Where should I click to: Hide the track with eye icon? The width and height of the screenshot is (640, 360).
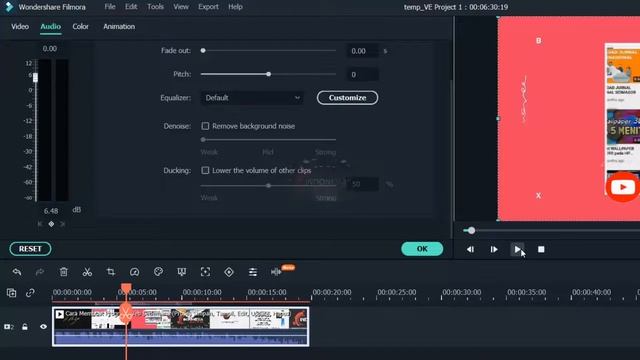[x=43, y=327]
